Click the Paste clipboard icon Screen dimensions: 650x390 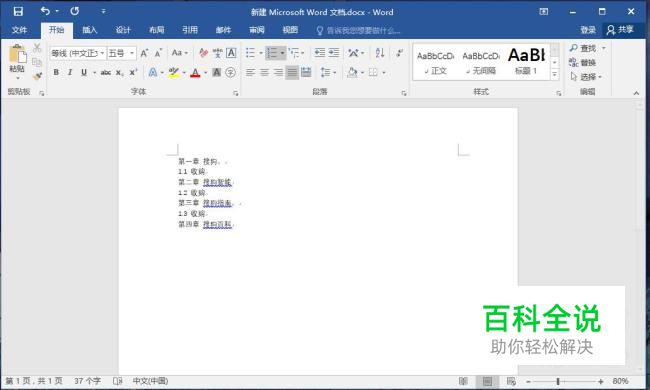pyautogui.click(x=17, y=55)
